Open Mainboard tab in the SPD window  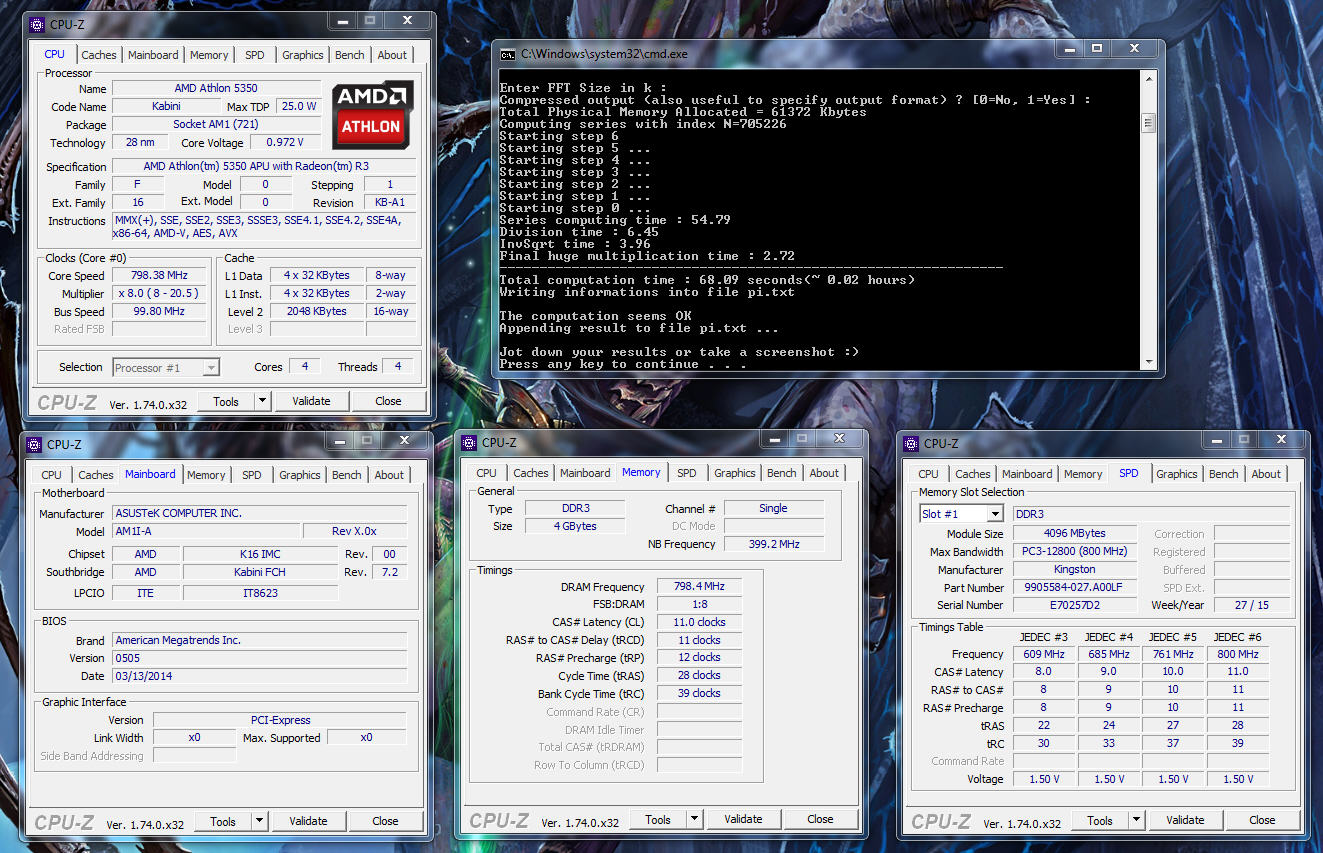(1027, 474)
